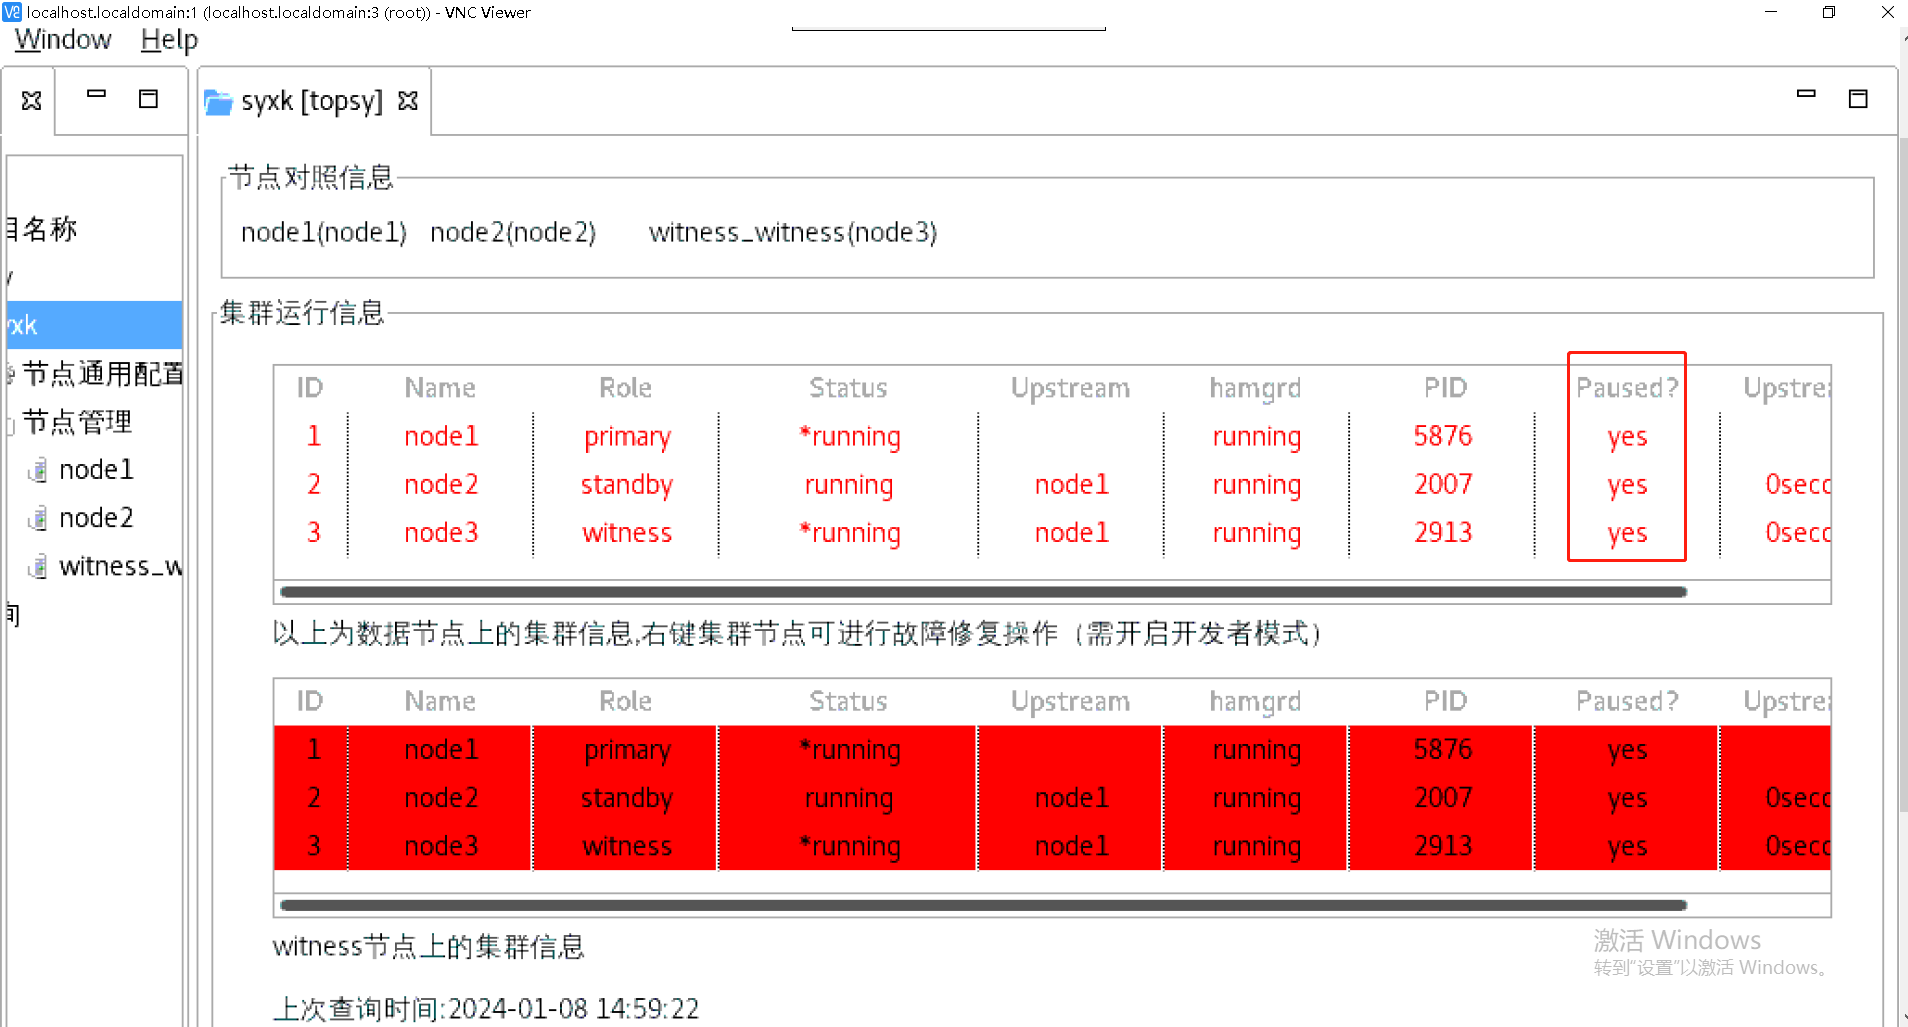Click Paused? header in lower witness table

(x=1627, y=701)
